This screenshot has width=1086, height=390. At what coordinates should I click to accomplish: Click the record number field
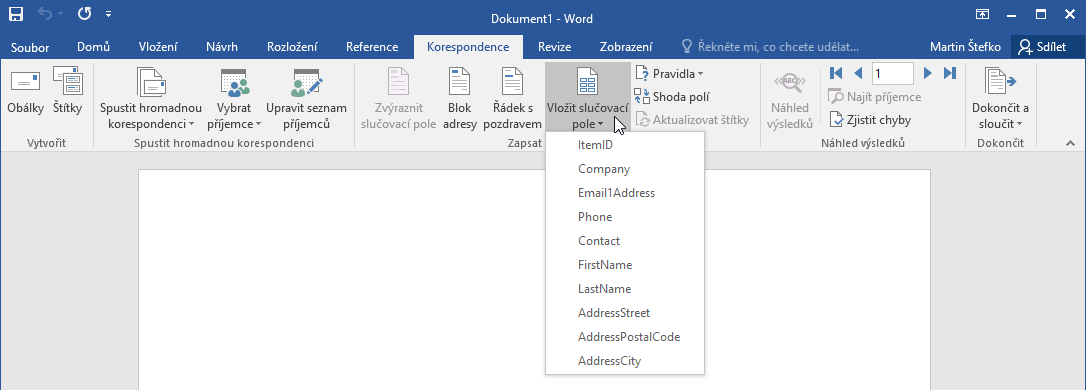click(892, 73)
